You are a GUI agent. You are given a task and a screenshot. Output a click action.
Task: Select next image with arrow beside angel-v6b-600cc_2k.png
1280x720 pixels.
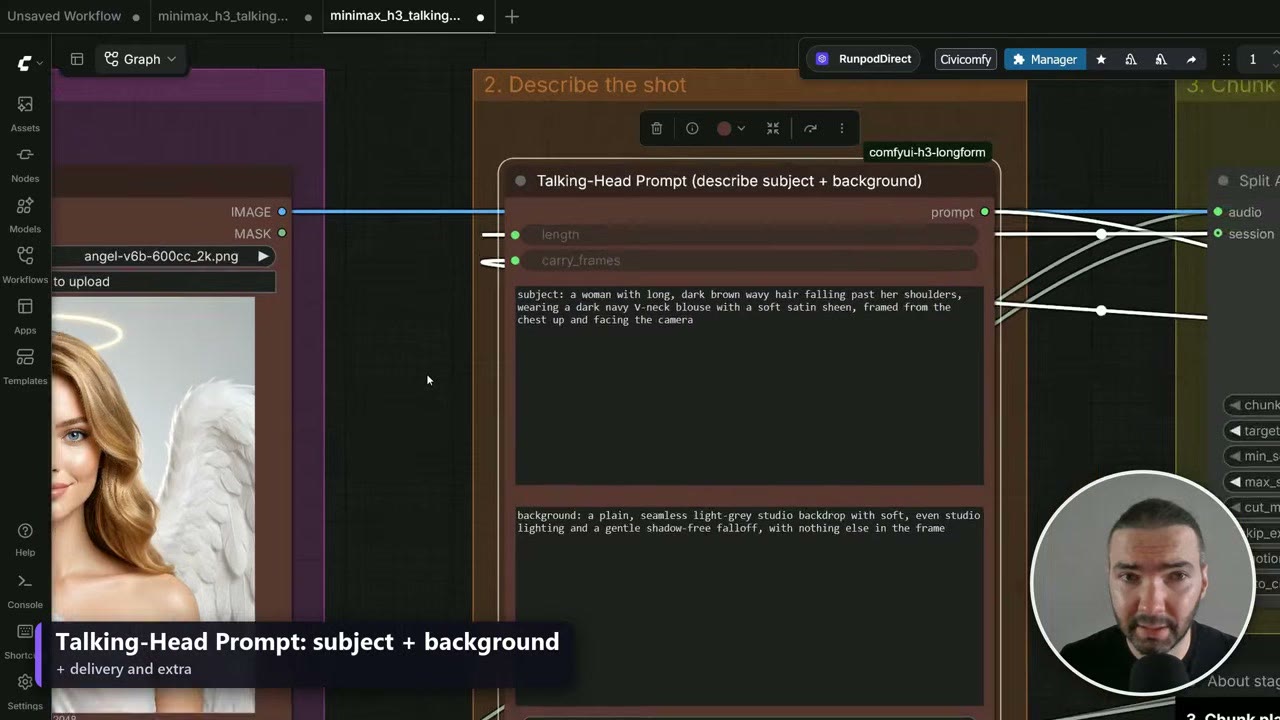tap(263, 256)
